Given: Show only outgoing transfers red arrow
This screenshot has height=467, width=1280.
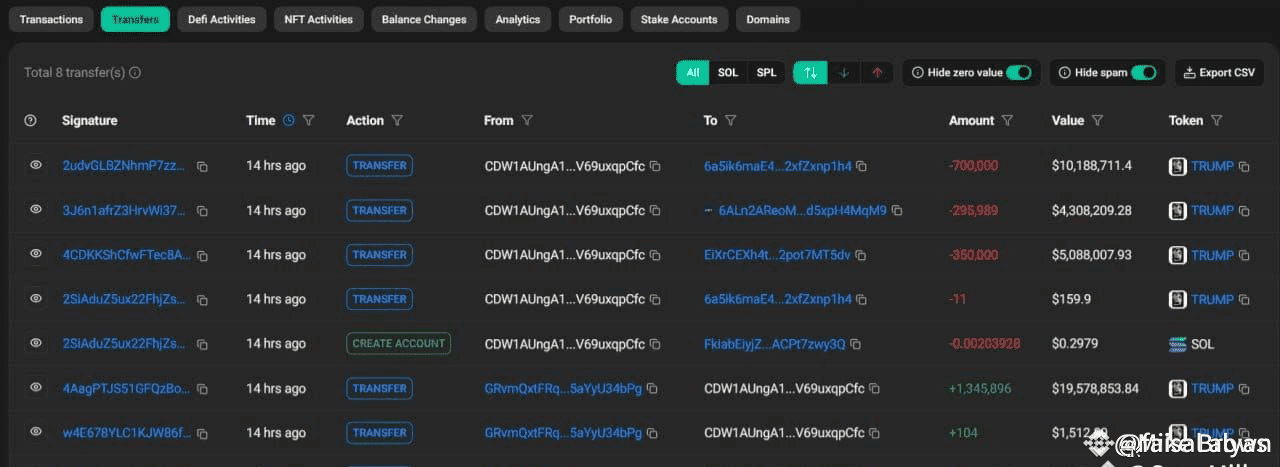Looking at the screenshot, I should click(x=877, y=72).
